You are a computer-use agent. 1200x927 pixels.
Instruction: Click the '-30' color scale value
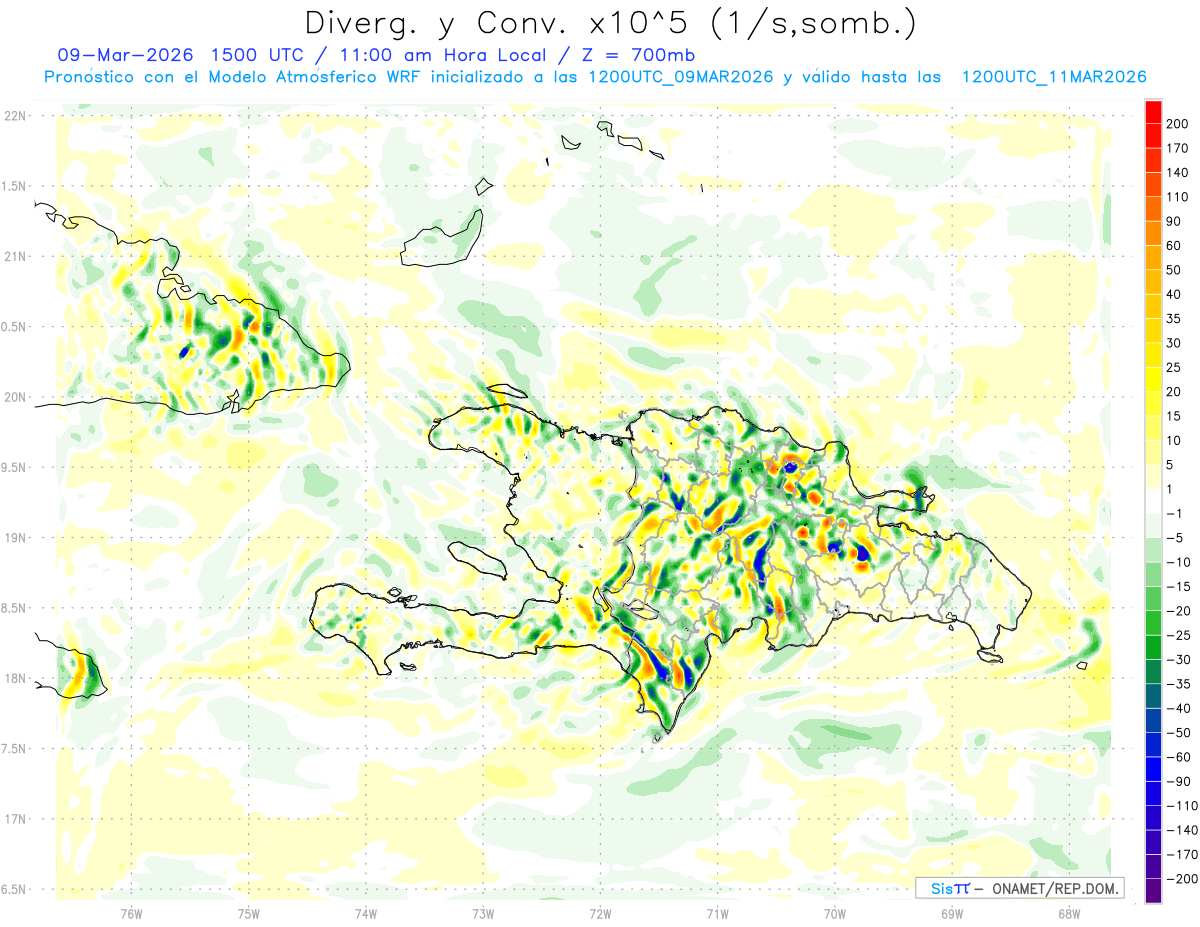point(1178,660)
